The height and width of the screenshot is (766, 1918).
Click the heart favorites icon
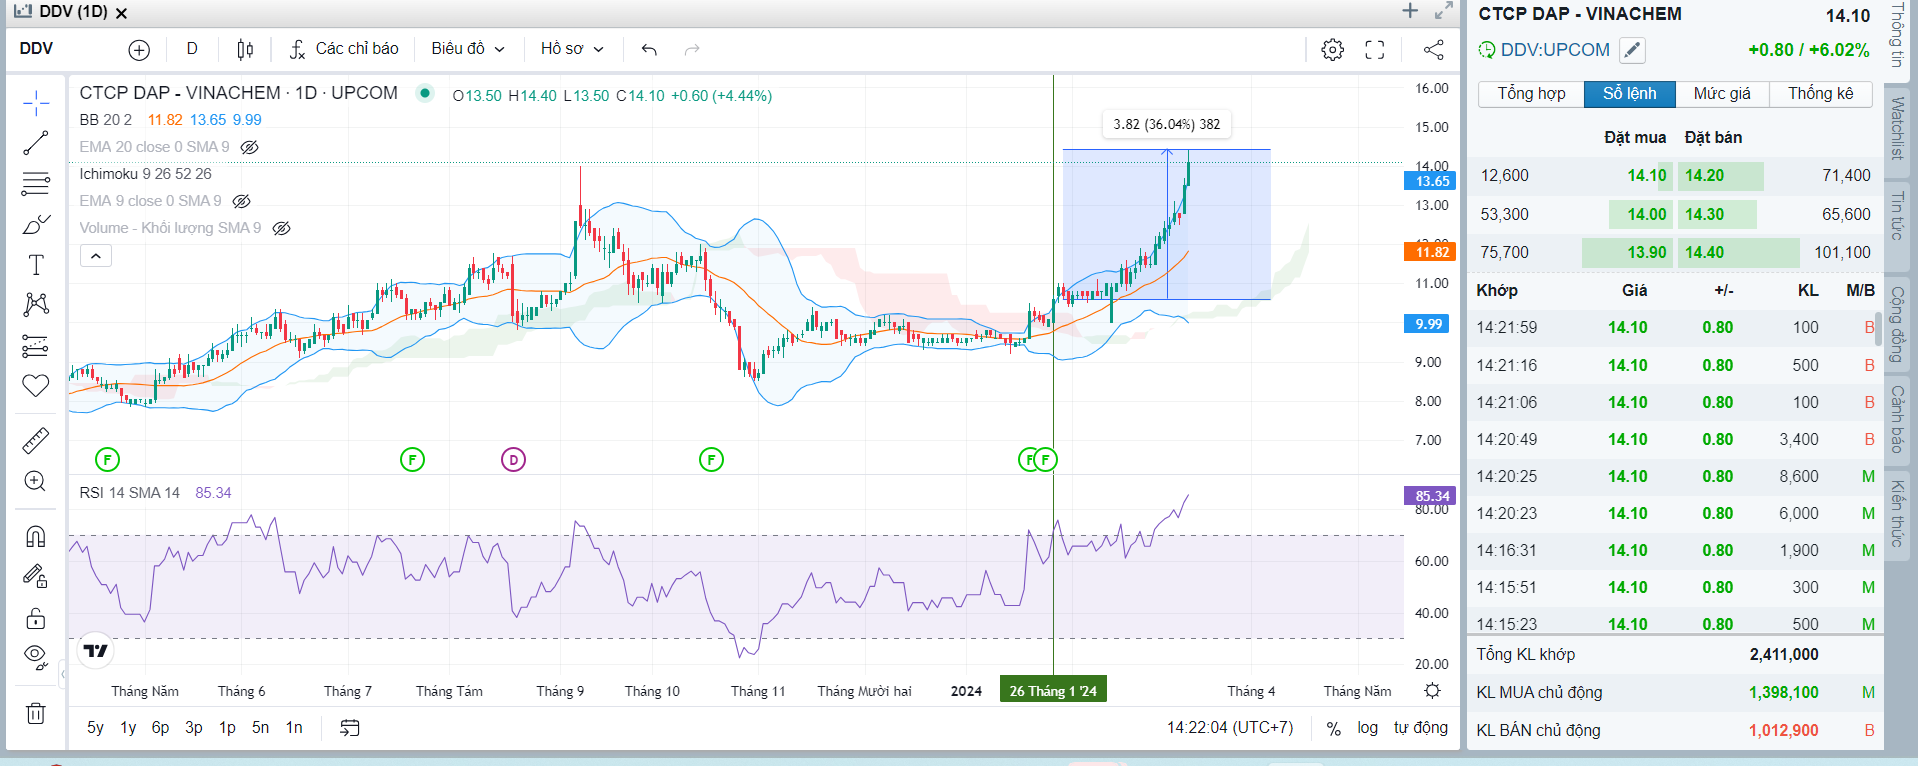[36, 386]
